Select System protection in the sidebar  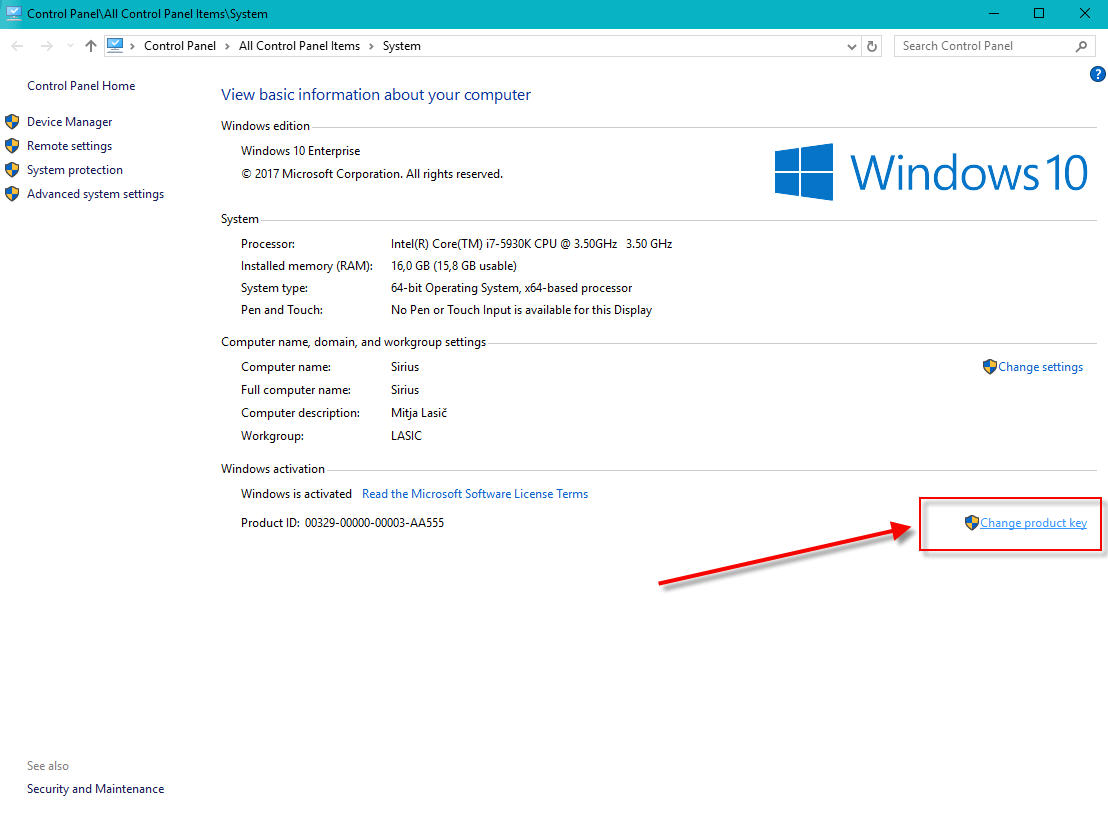point(74,170)
